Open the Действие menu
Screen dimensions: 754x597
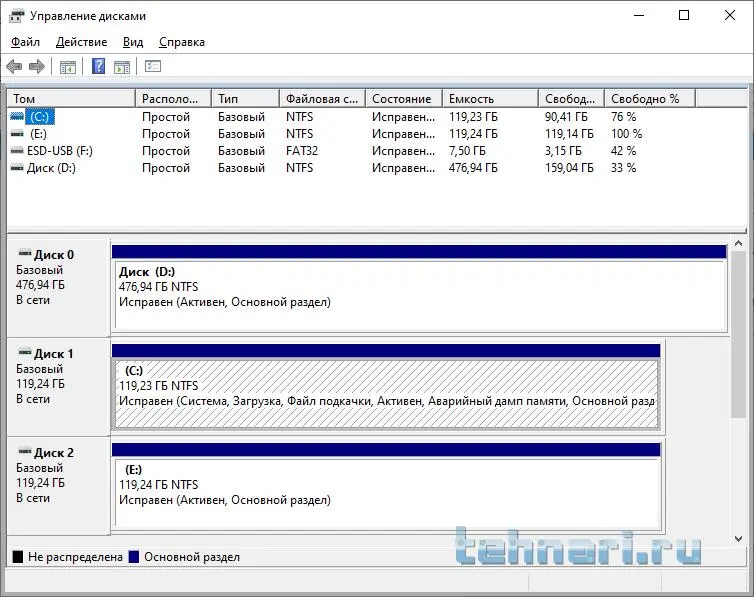coord(81,42)
